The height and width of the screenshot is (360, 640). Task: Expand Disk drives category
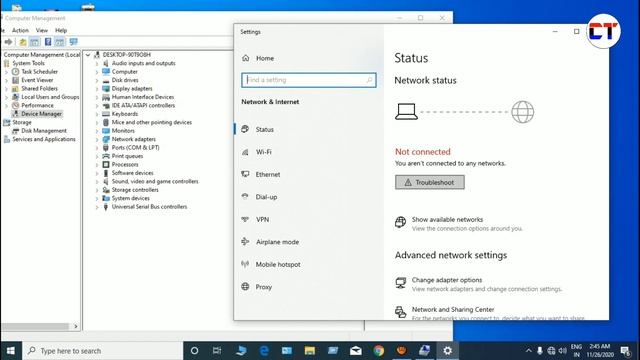coord(97,80)
